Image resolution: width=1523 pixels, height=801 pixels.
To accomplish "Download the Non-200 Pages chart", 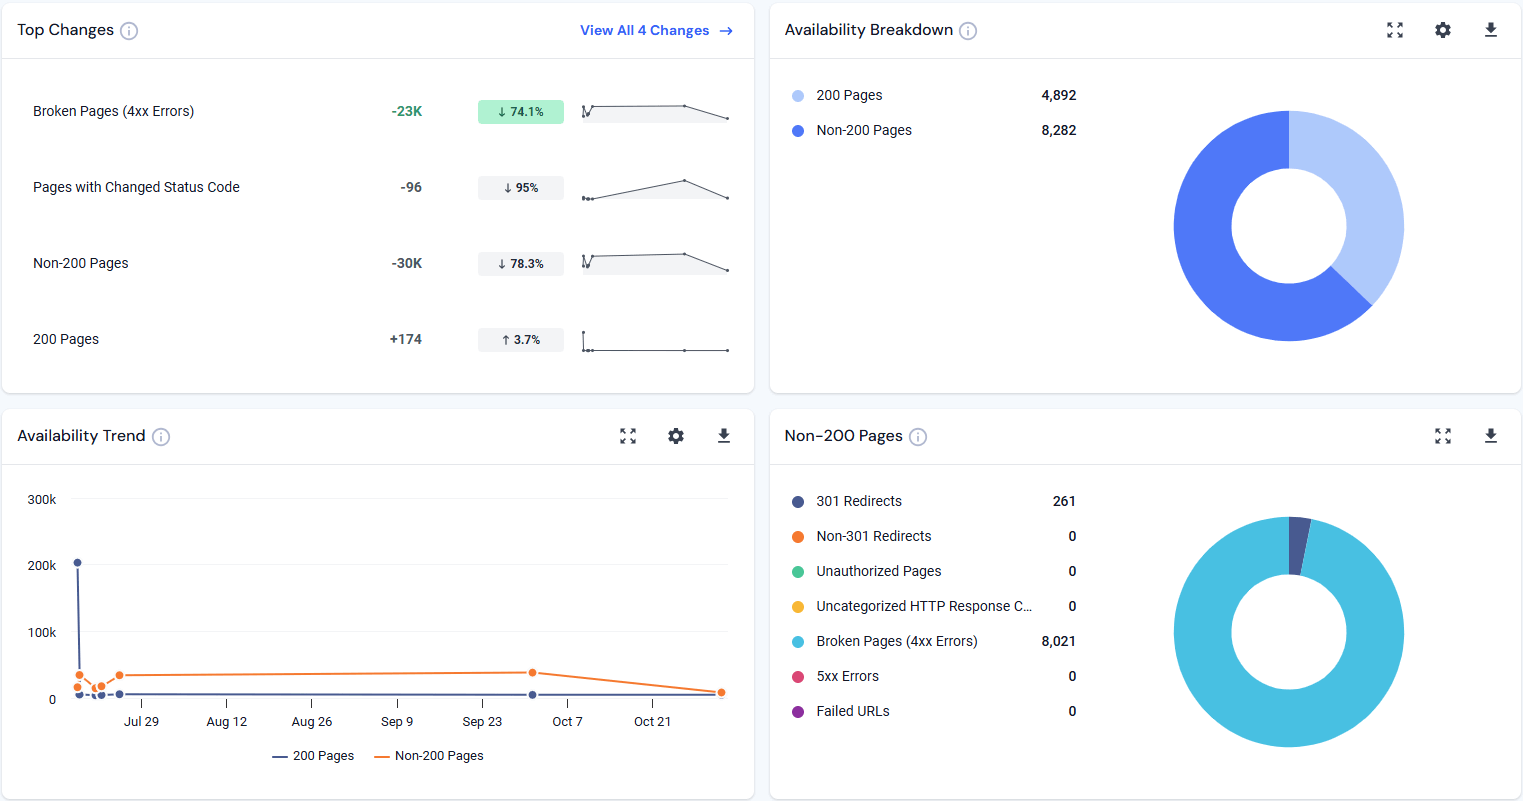I will [1491, 436].
